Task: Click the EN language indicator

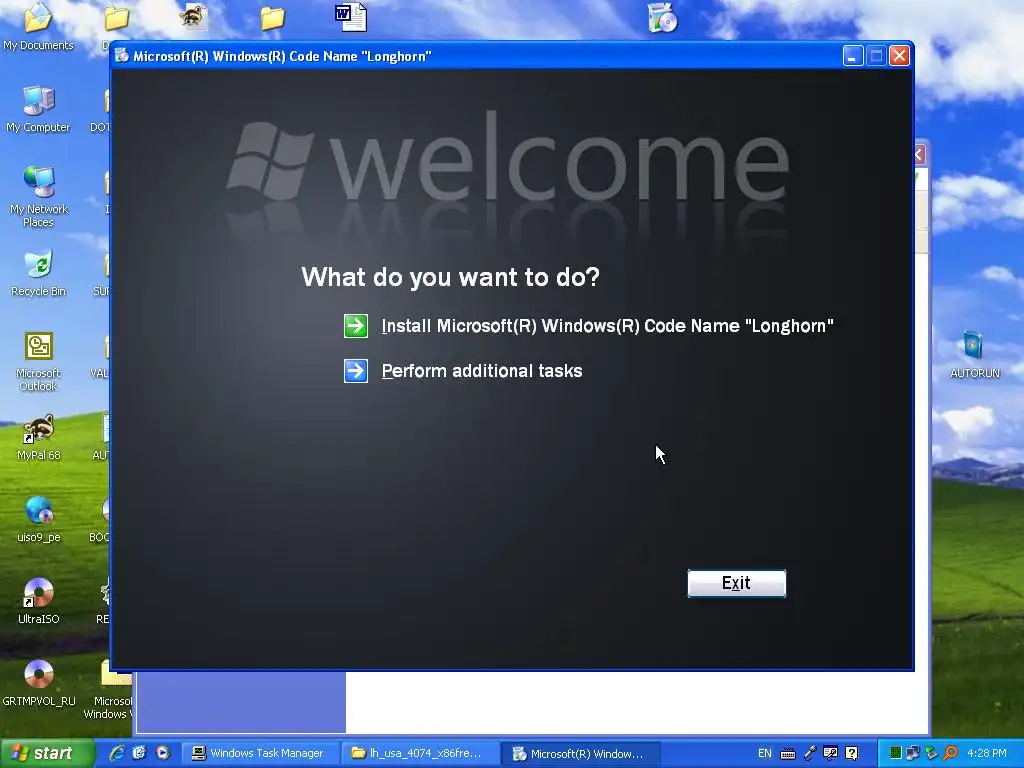Action: coord(765,753)
